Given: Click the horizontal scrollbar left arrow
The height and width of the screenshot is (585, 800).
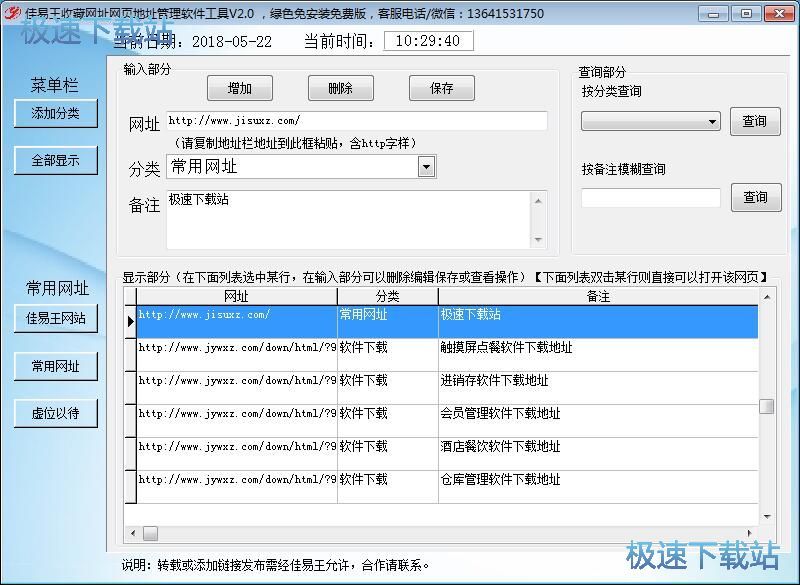Looking at the screenshot, I should coord(133,533).
